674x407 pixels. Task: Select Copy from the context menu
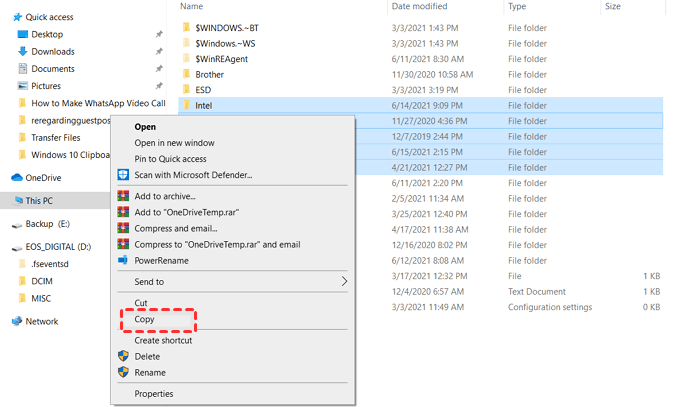[147, 320]
